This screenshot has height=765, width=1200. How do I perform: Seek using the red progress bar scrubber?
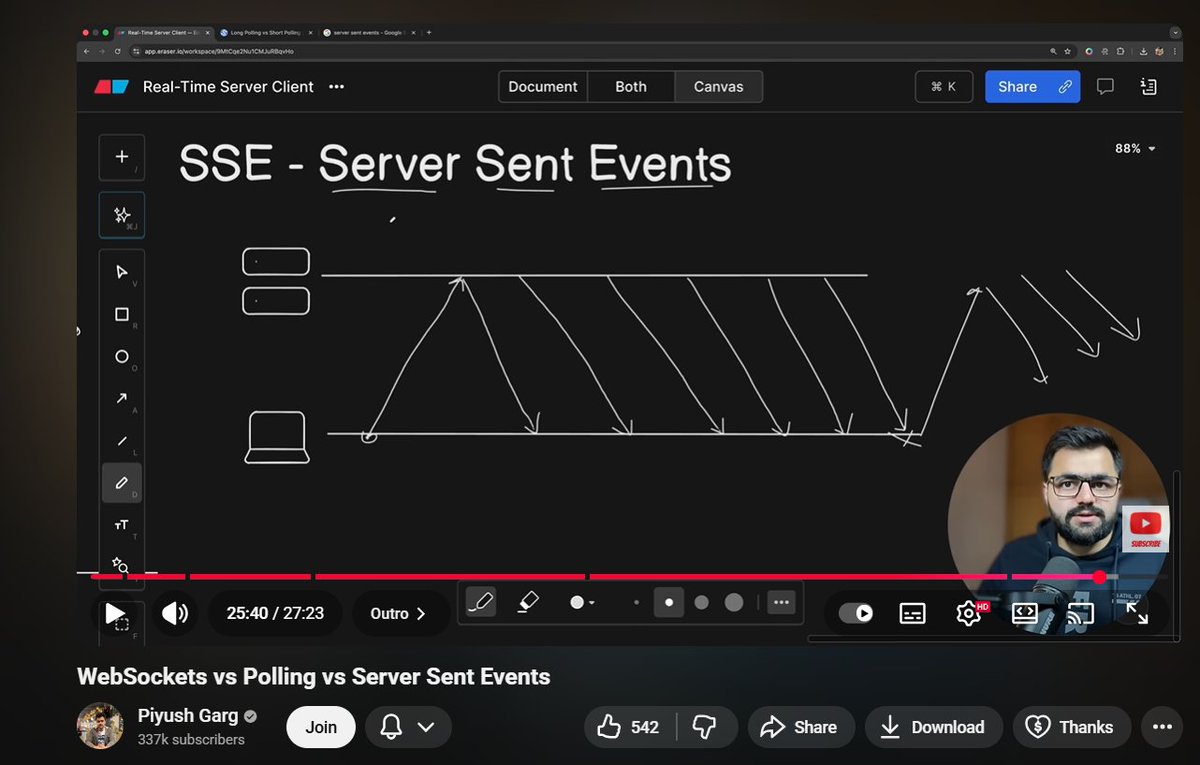[1099, 577]
